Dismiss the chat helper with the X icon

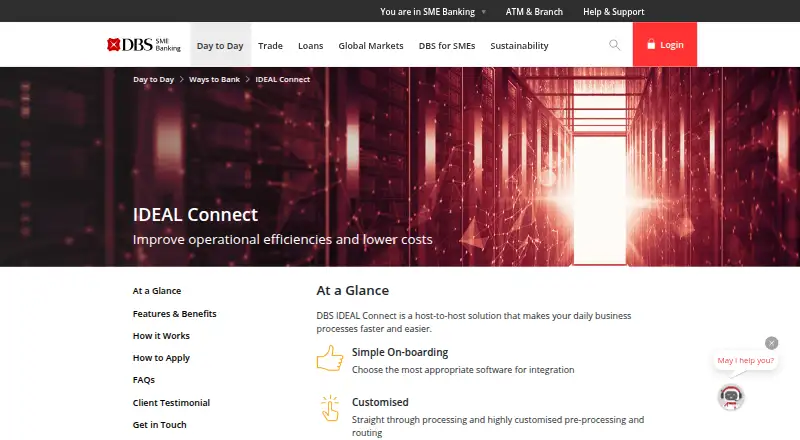pyautogui.click(x=771, y=343)
